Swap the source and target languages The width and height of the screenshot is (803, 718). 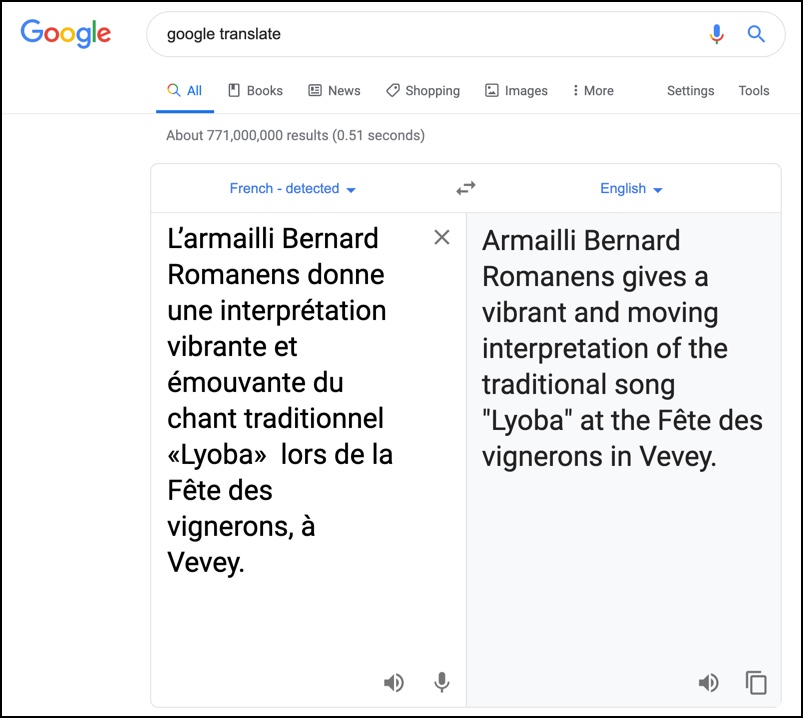tap(466, 188)
